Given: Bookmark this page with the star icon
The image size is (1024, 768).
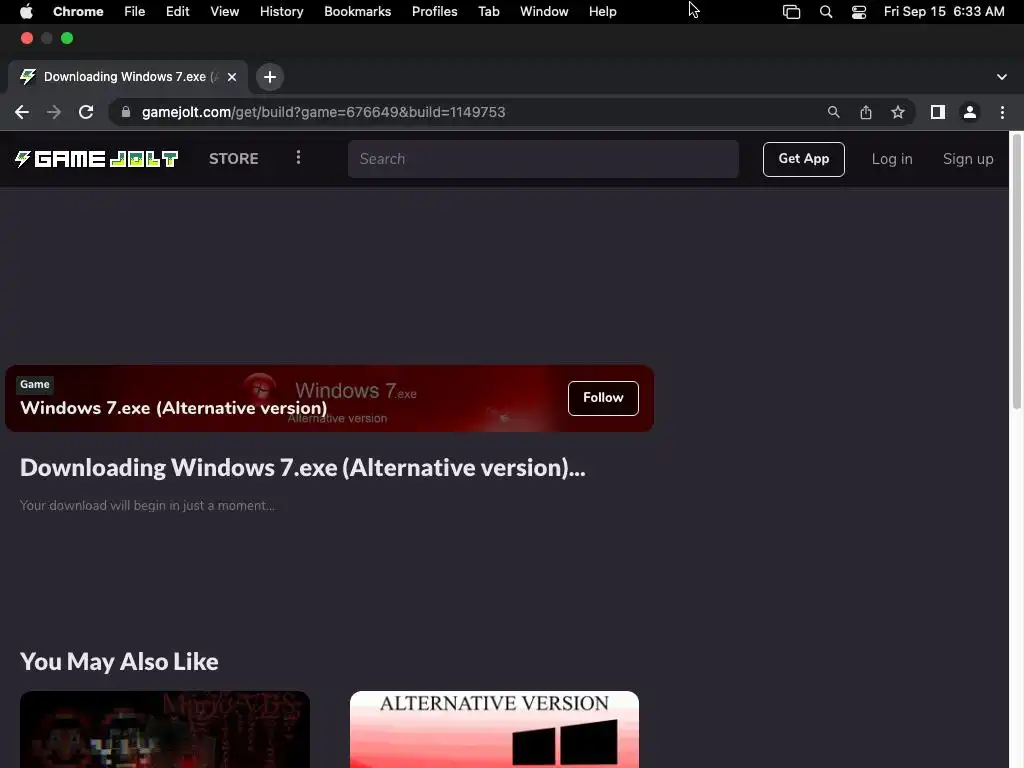Looking at the screenshot, I should point(898,112).
